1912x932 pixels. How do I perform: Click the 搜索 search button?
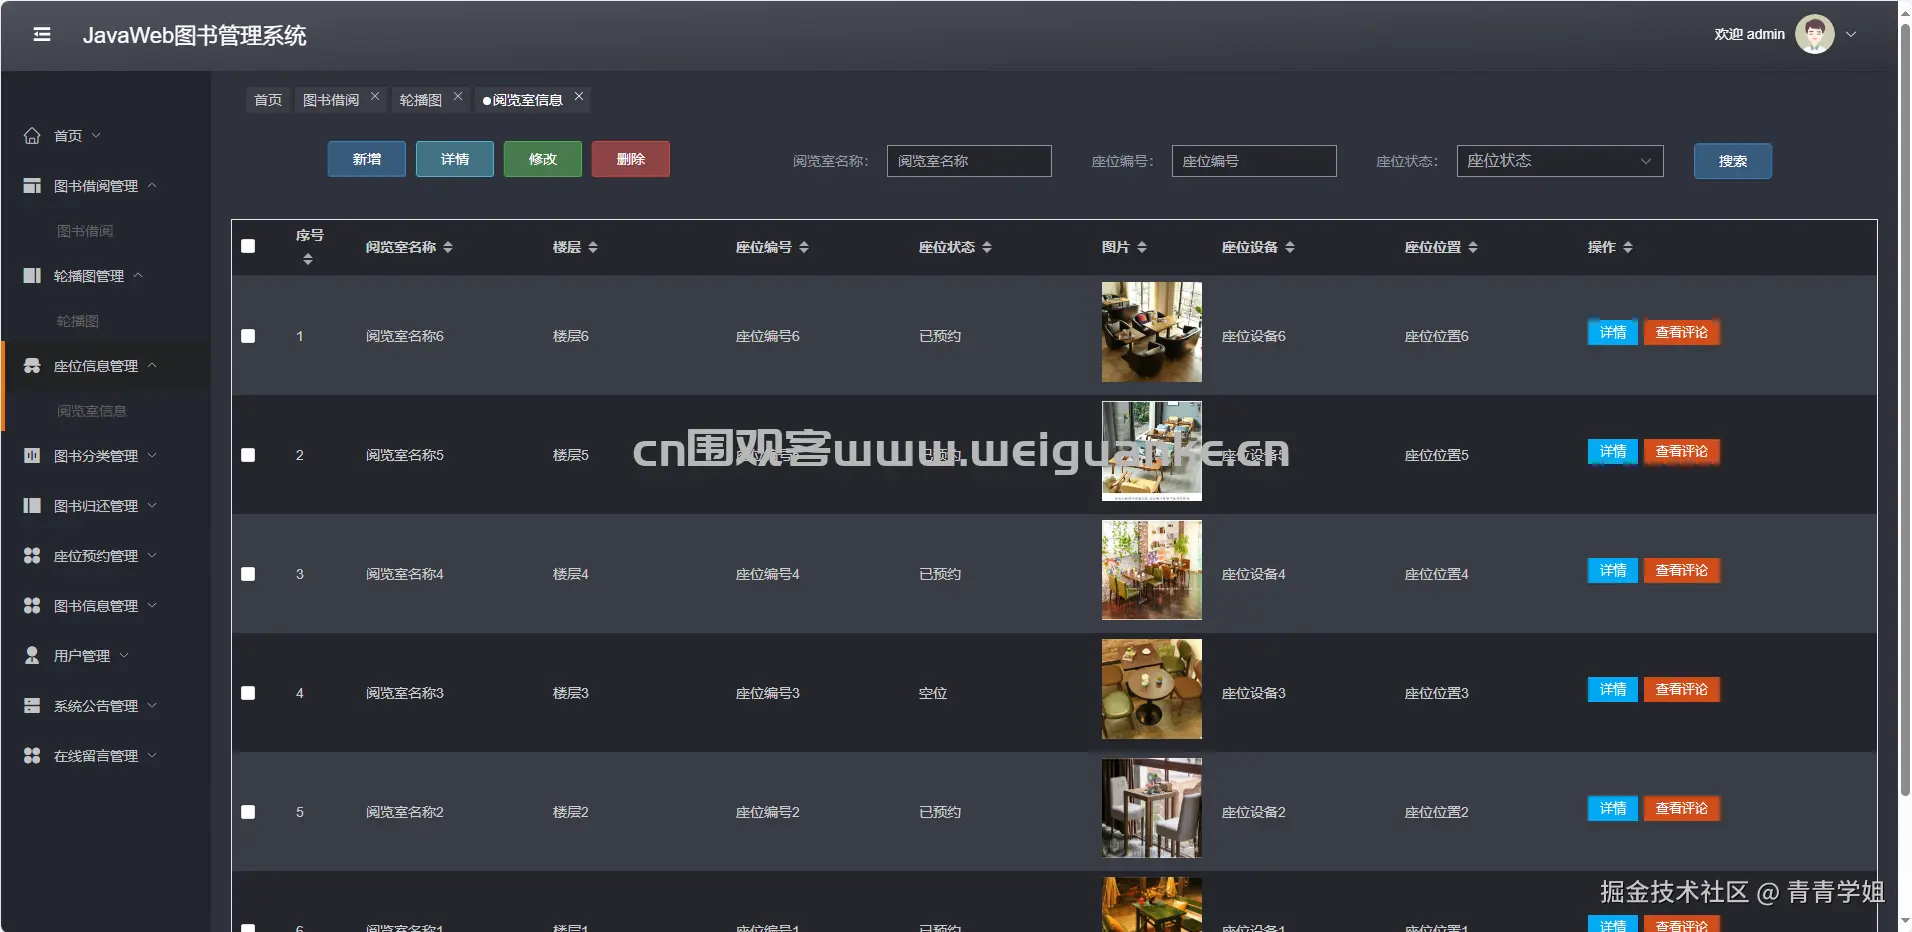[x=1733, y=161]
